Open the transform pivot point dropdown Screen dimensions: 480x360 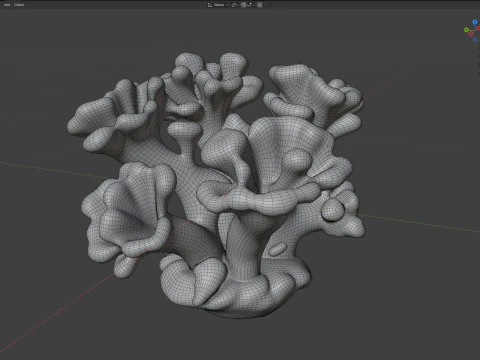pos(235,5)
